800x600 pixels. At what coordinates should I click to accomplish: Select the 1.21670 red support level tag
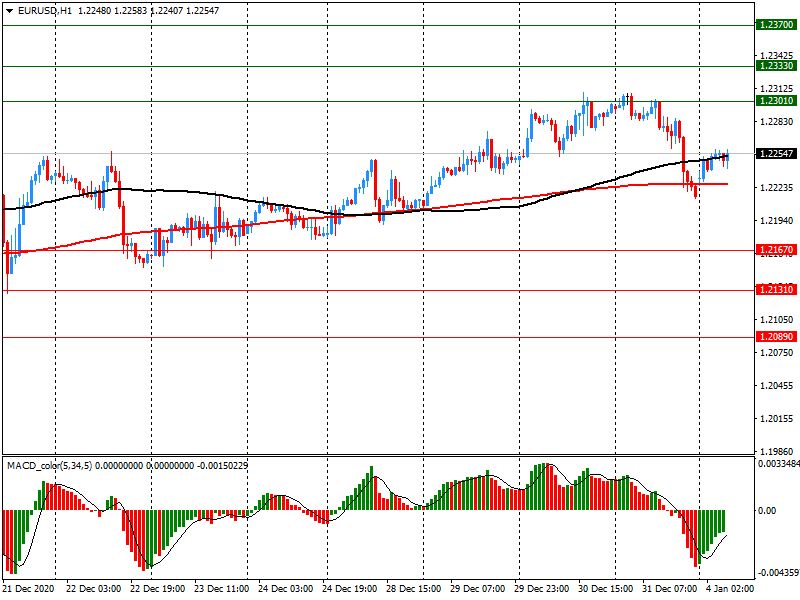pyautogui.click(x=776, y=249)
